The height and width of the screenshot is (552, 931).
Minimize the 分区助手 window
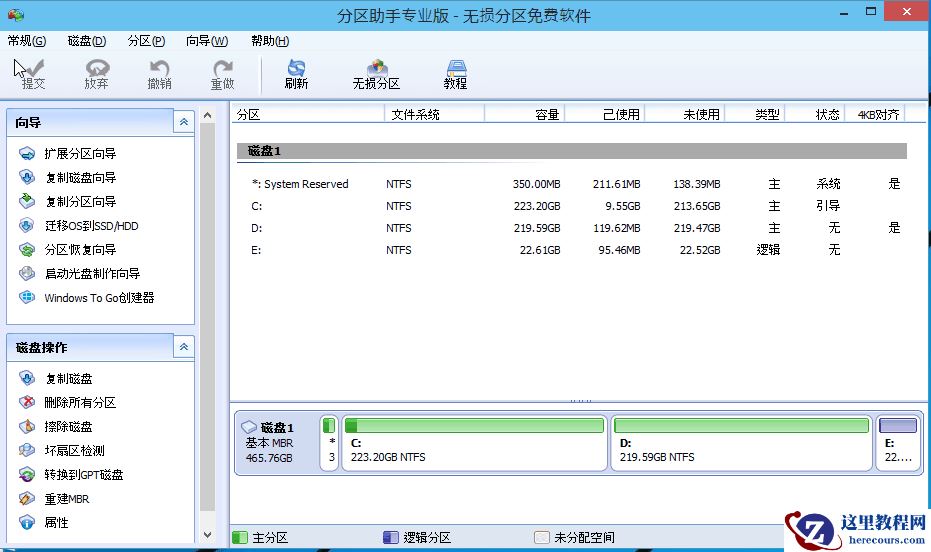click(x=844, y=12)
